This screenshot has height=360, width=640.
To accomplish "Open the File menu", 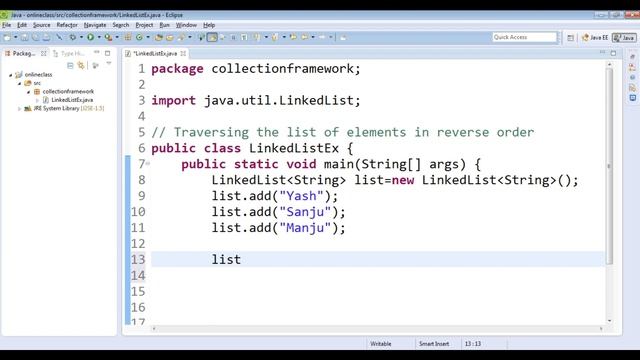I will pyautogui.click(x=7, y=25).
